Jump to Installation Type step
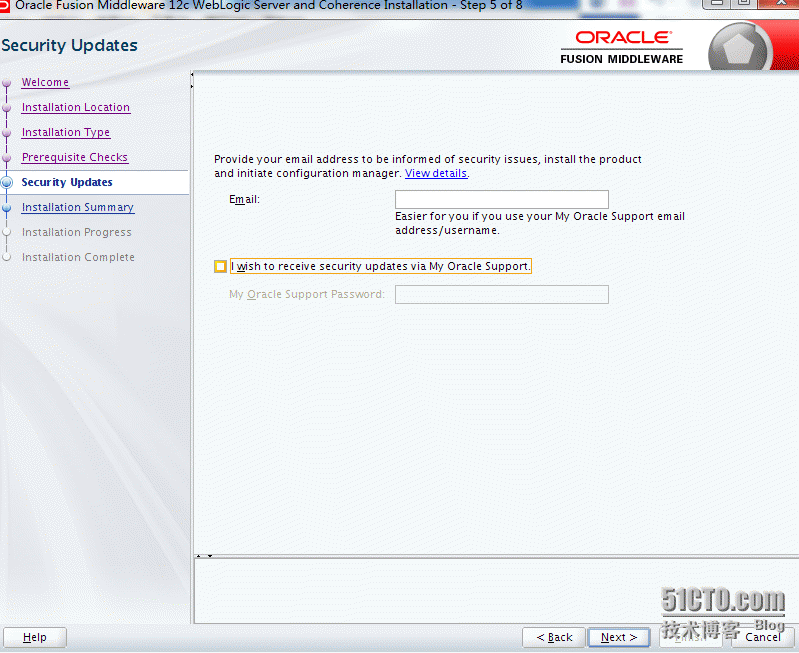The width and height of the screenshot is (799, 653). click(x=66, y=132)
